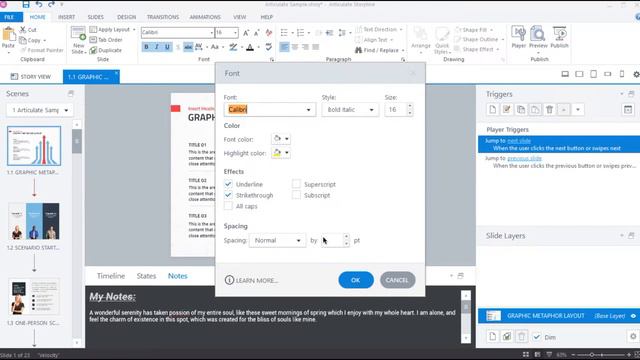Select the 1.2 Scenario Start slide thumbnail

34,221
